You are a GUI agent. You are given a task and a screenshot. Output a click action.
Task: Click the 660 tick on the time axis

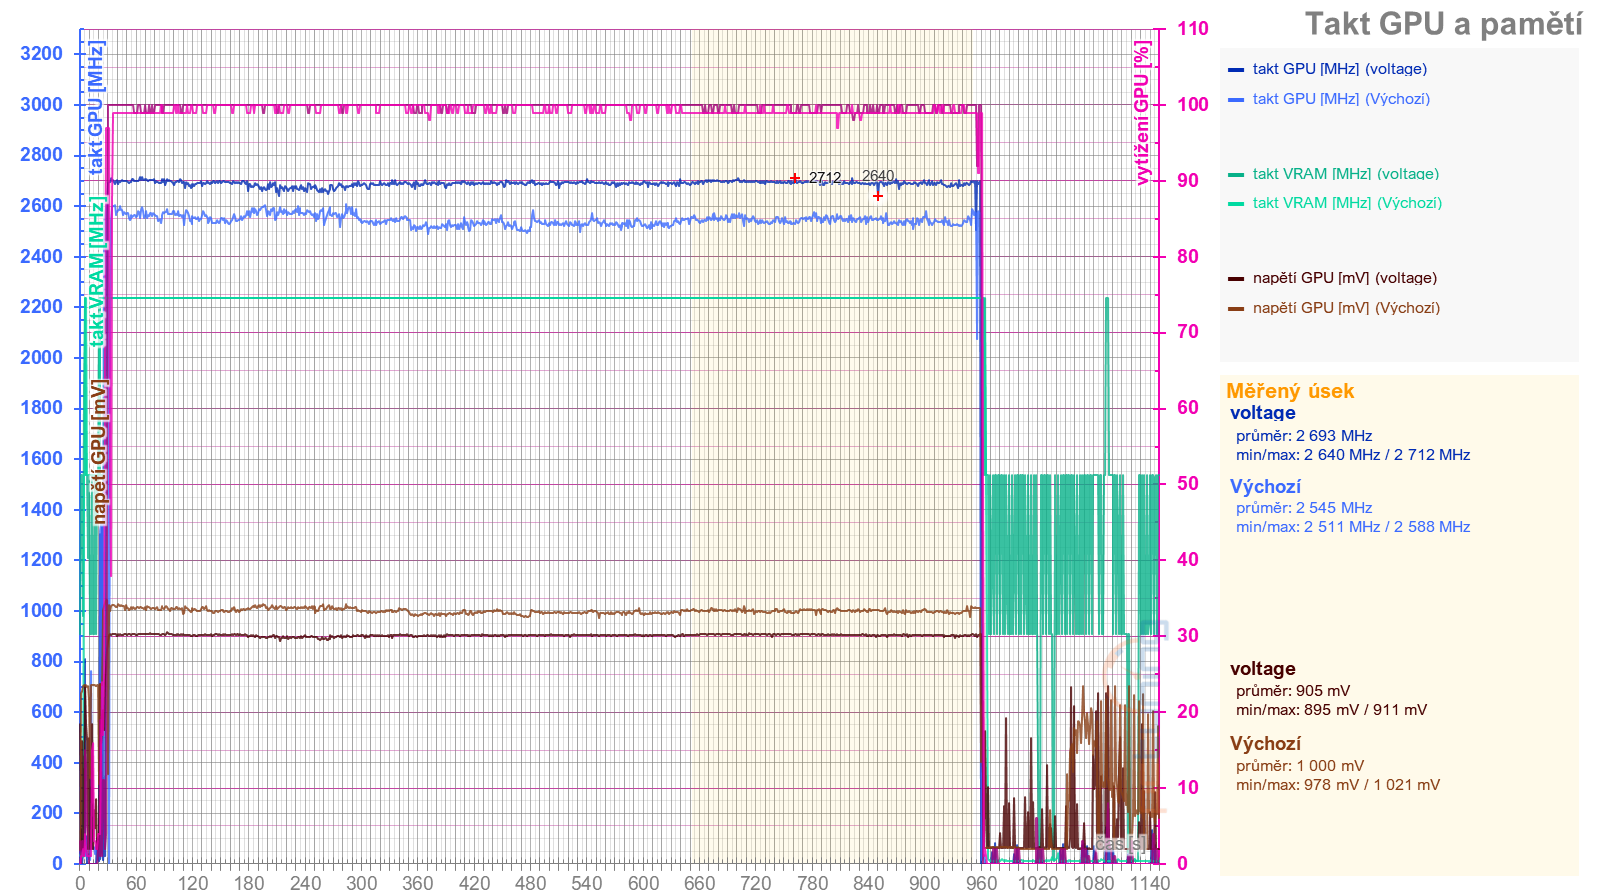[x=700, y=883]
